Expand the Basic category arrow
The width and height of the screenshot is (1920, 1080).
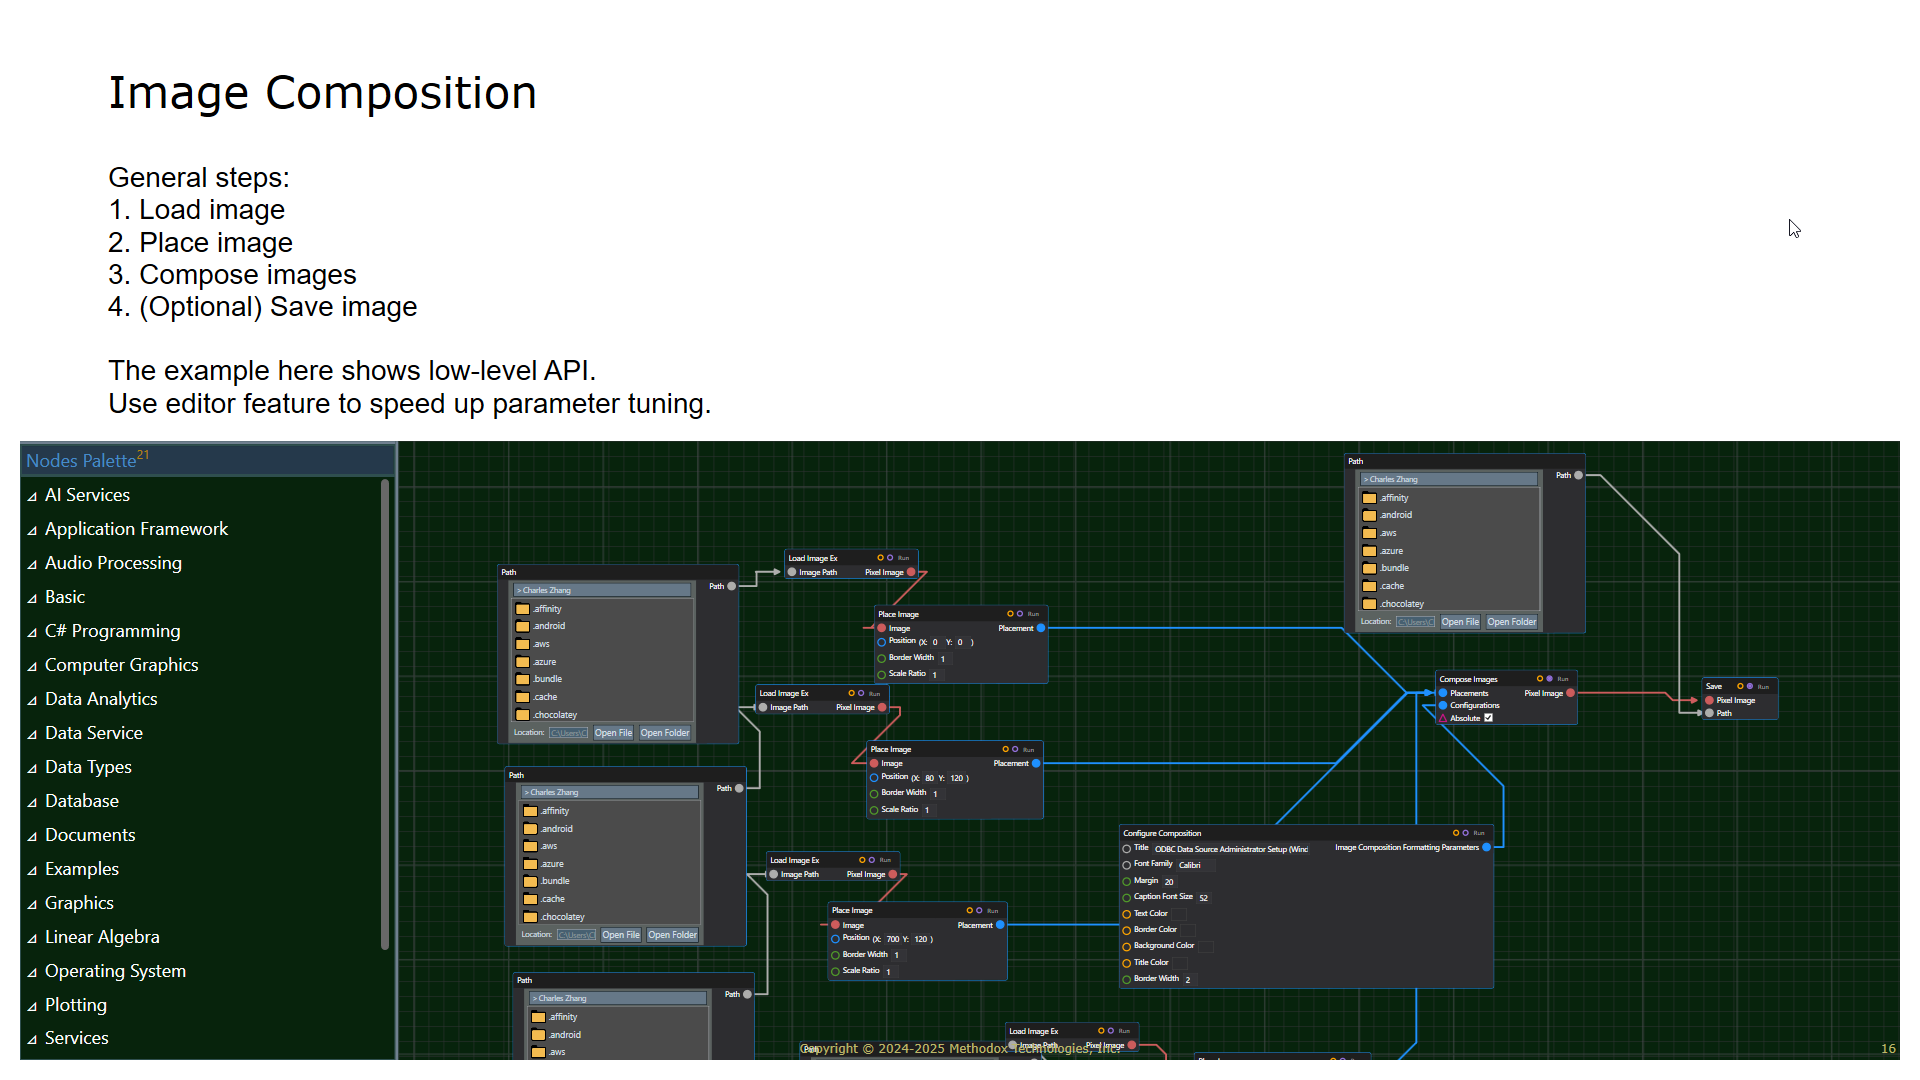(x=32, y=598)
